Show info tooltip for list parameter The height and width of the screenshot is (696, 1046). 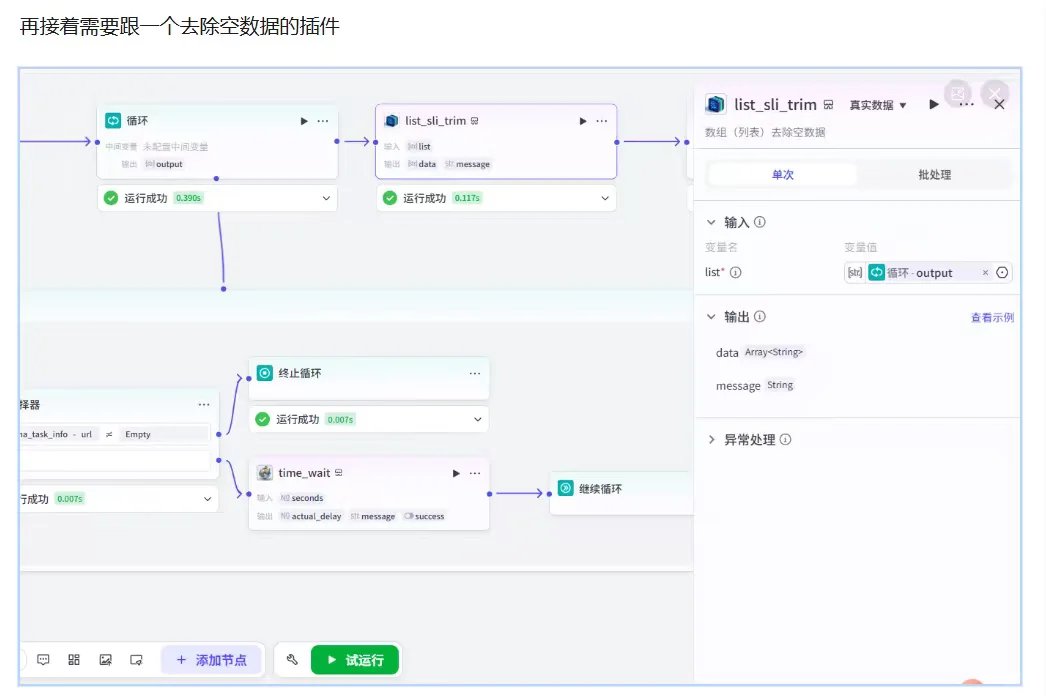[735, 272]
